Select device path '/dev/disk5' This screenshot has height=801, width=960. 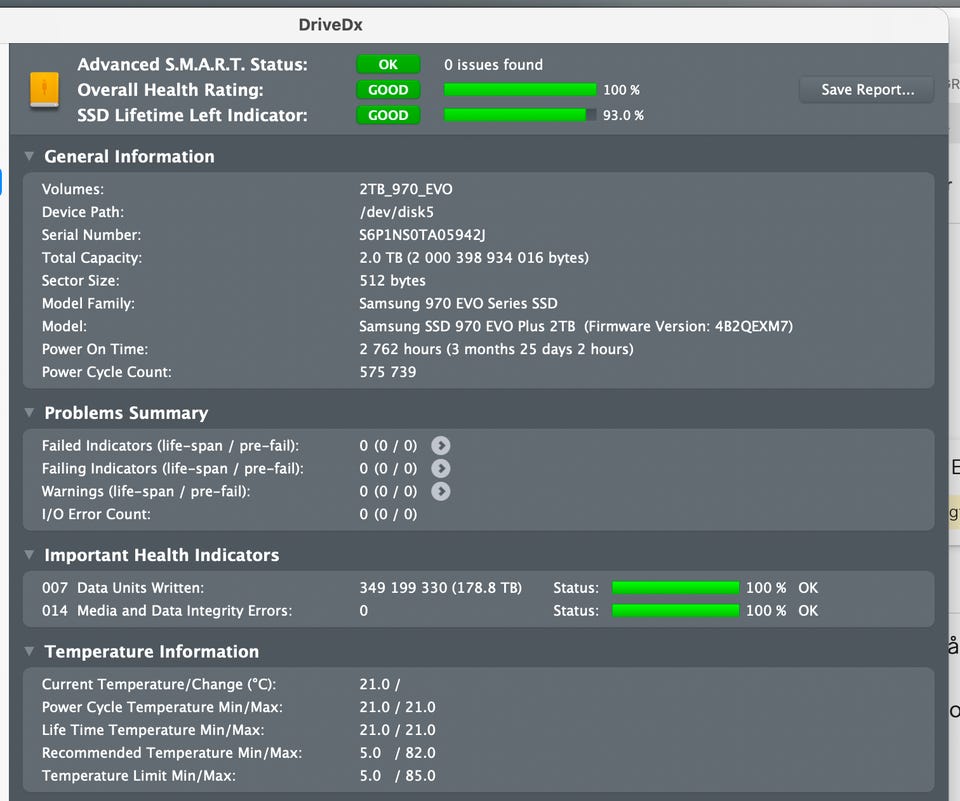click(x=397, y=212)
